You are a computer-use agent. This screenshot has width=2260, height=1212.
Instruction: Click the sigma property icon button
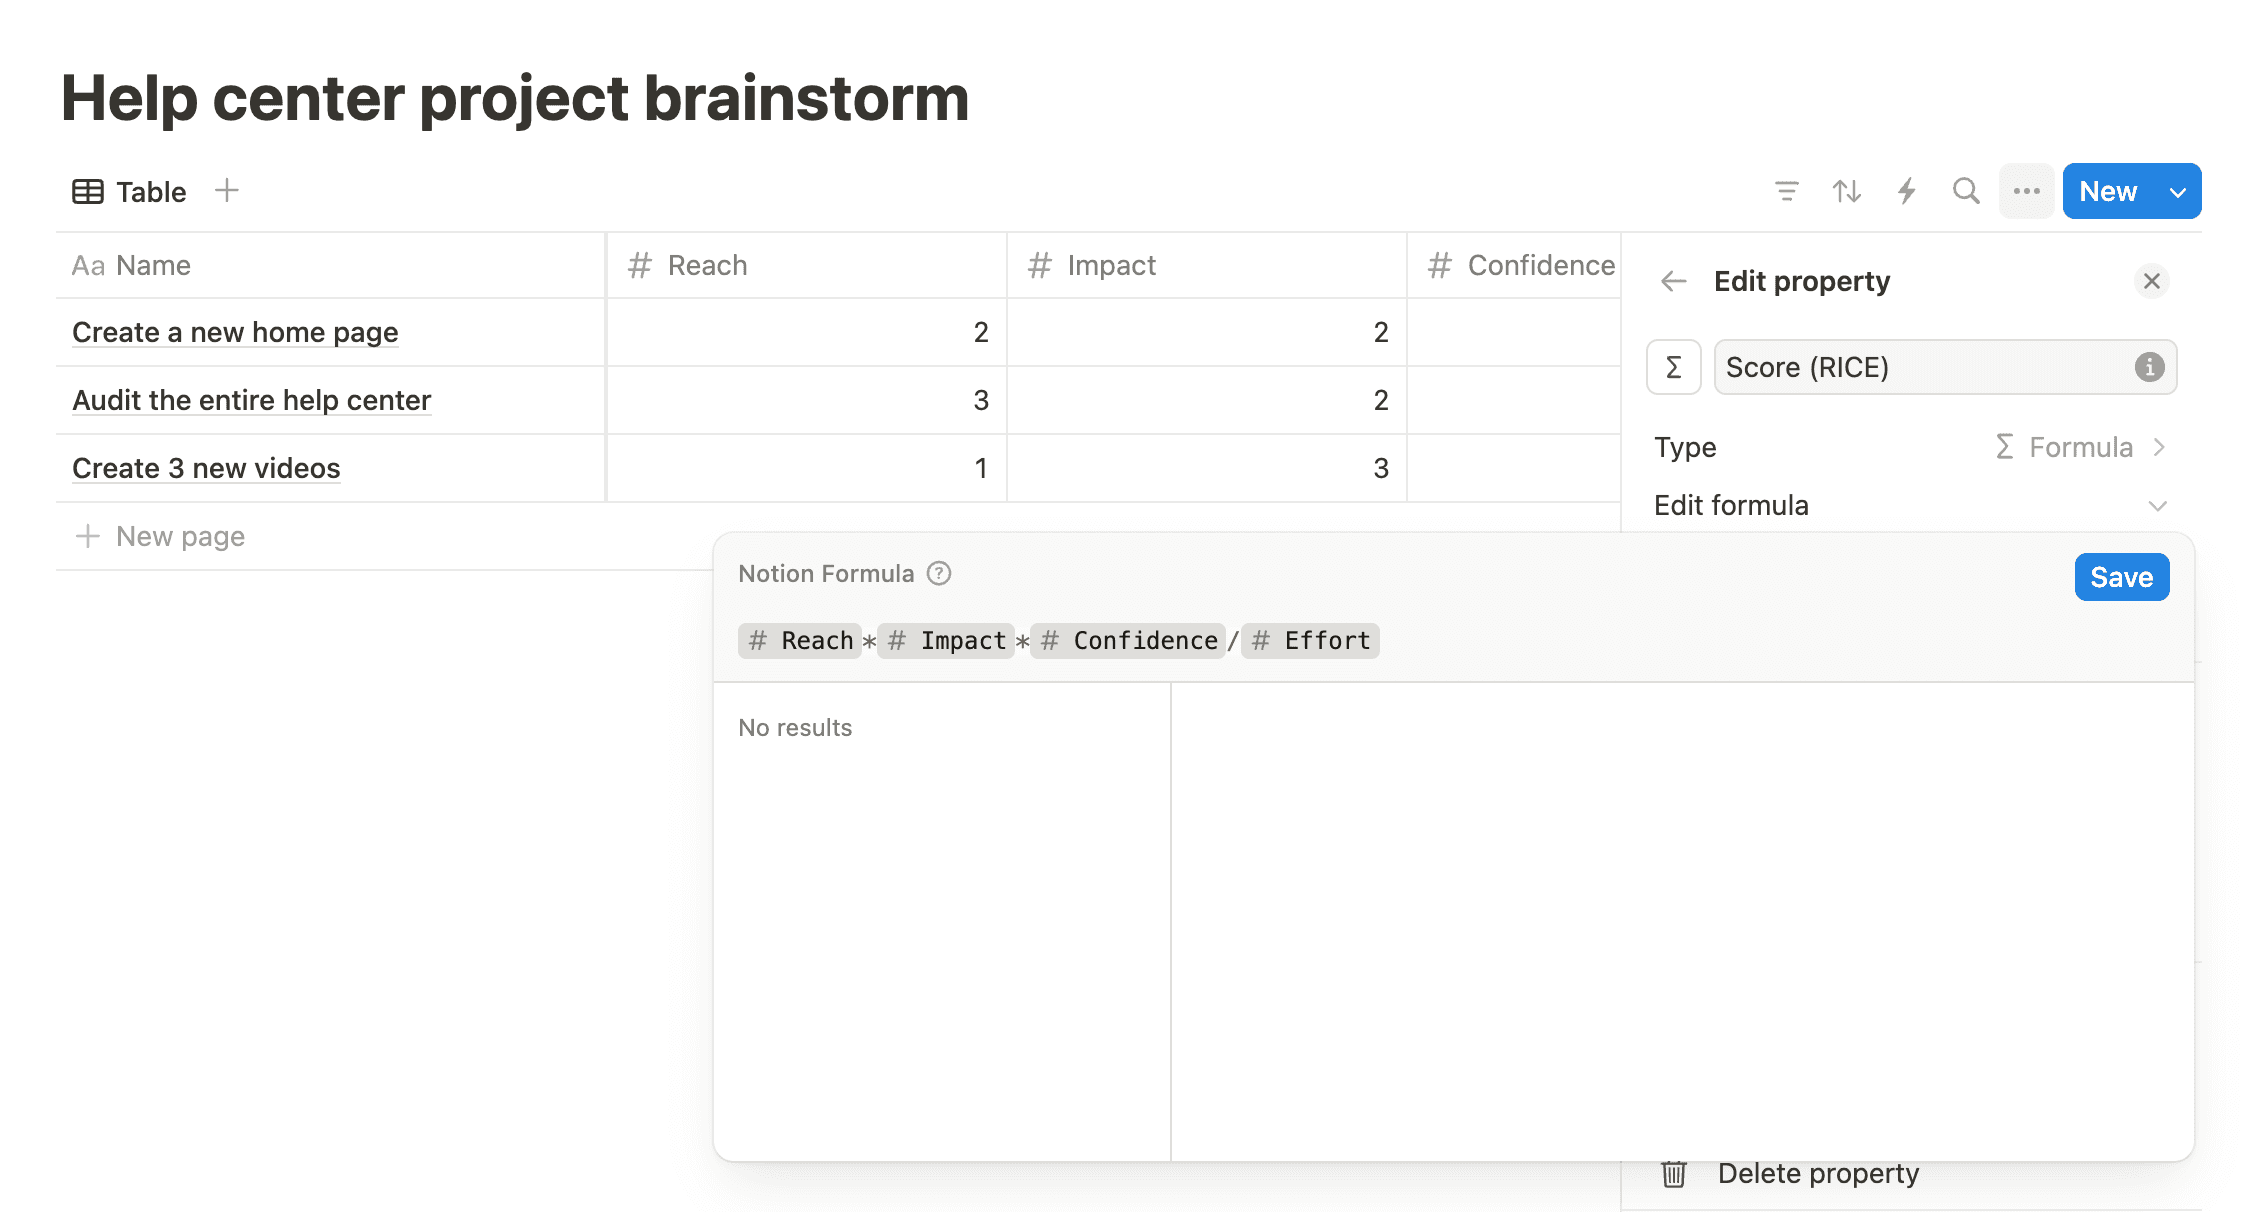coord(1673,367)
